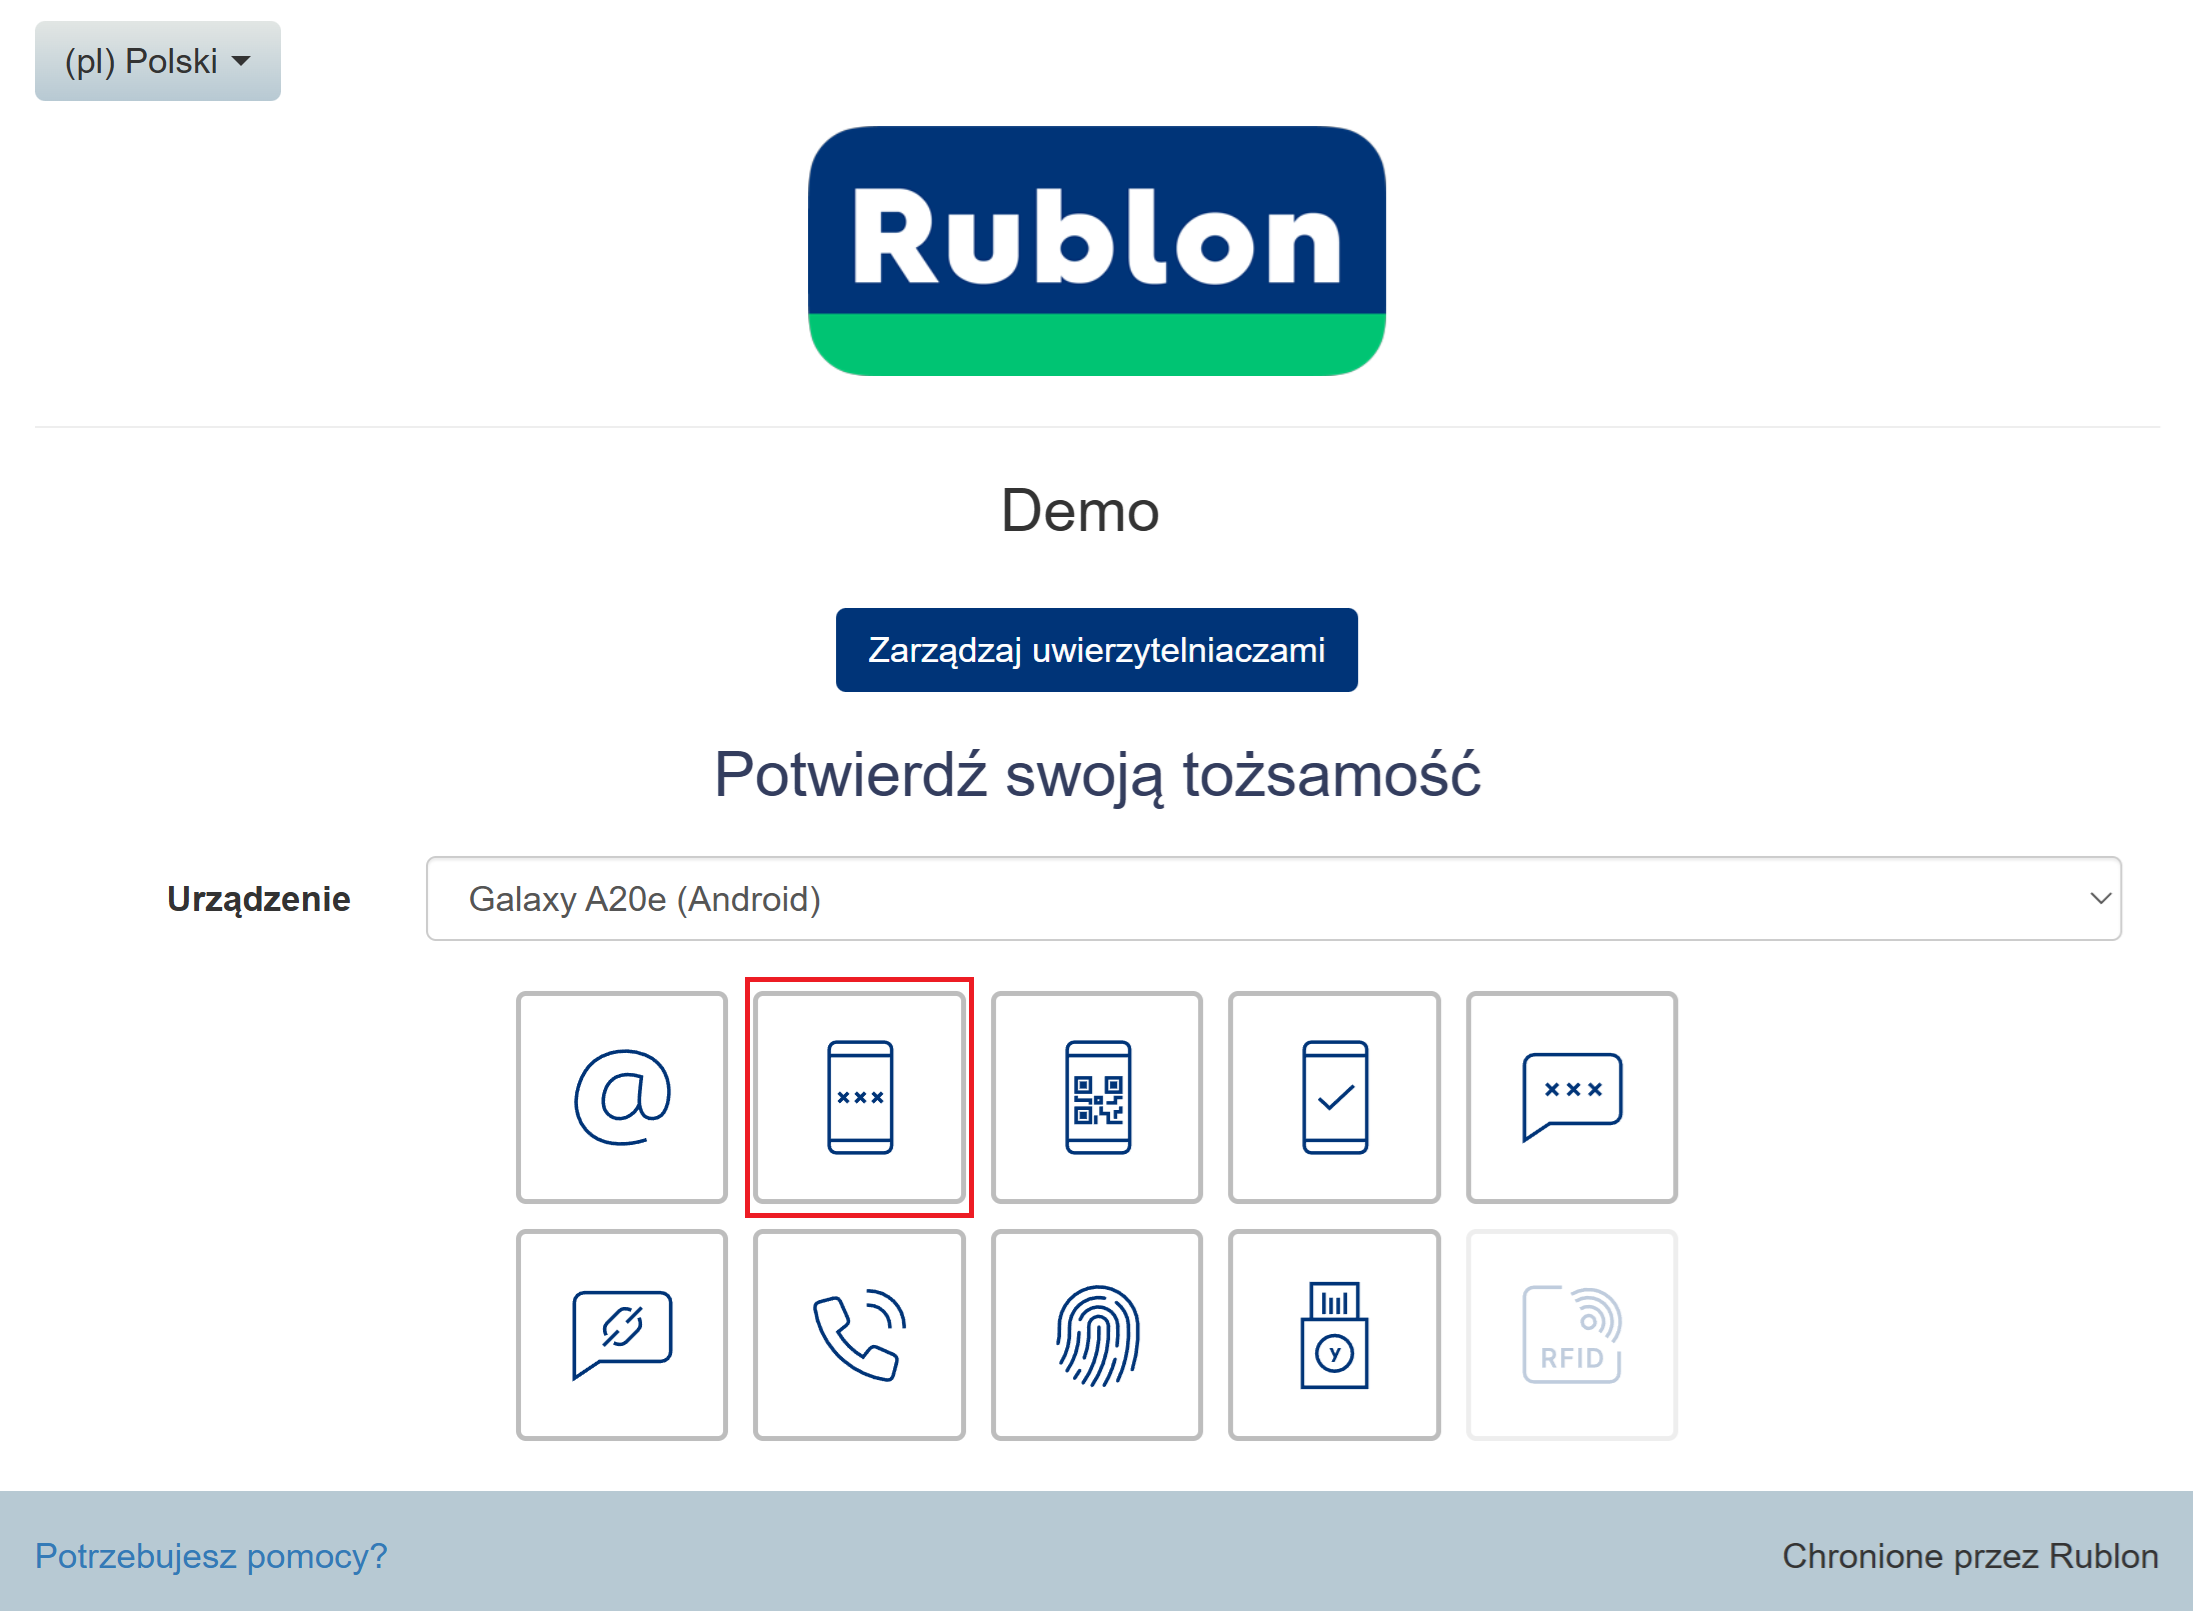
Task: Click the Potwierdź swoją tożsamość heading
Action: 1096,775
